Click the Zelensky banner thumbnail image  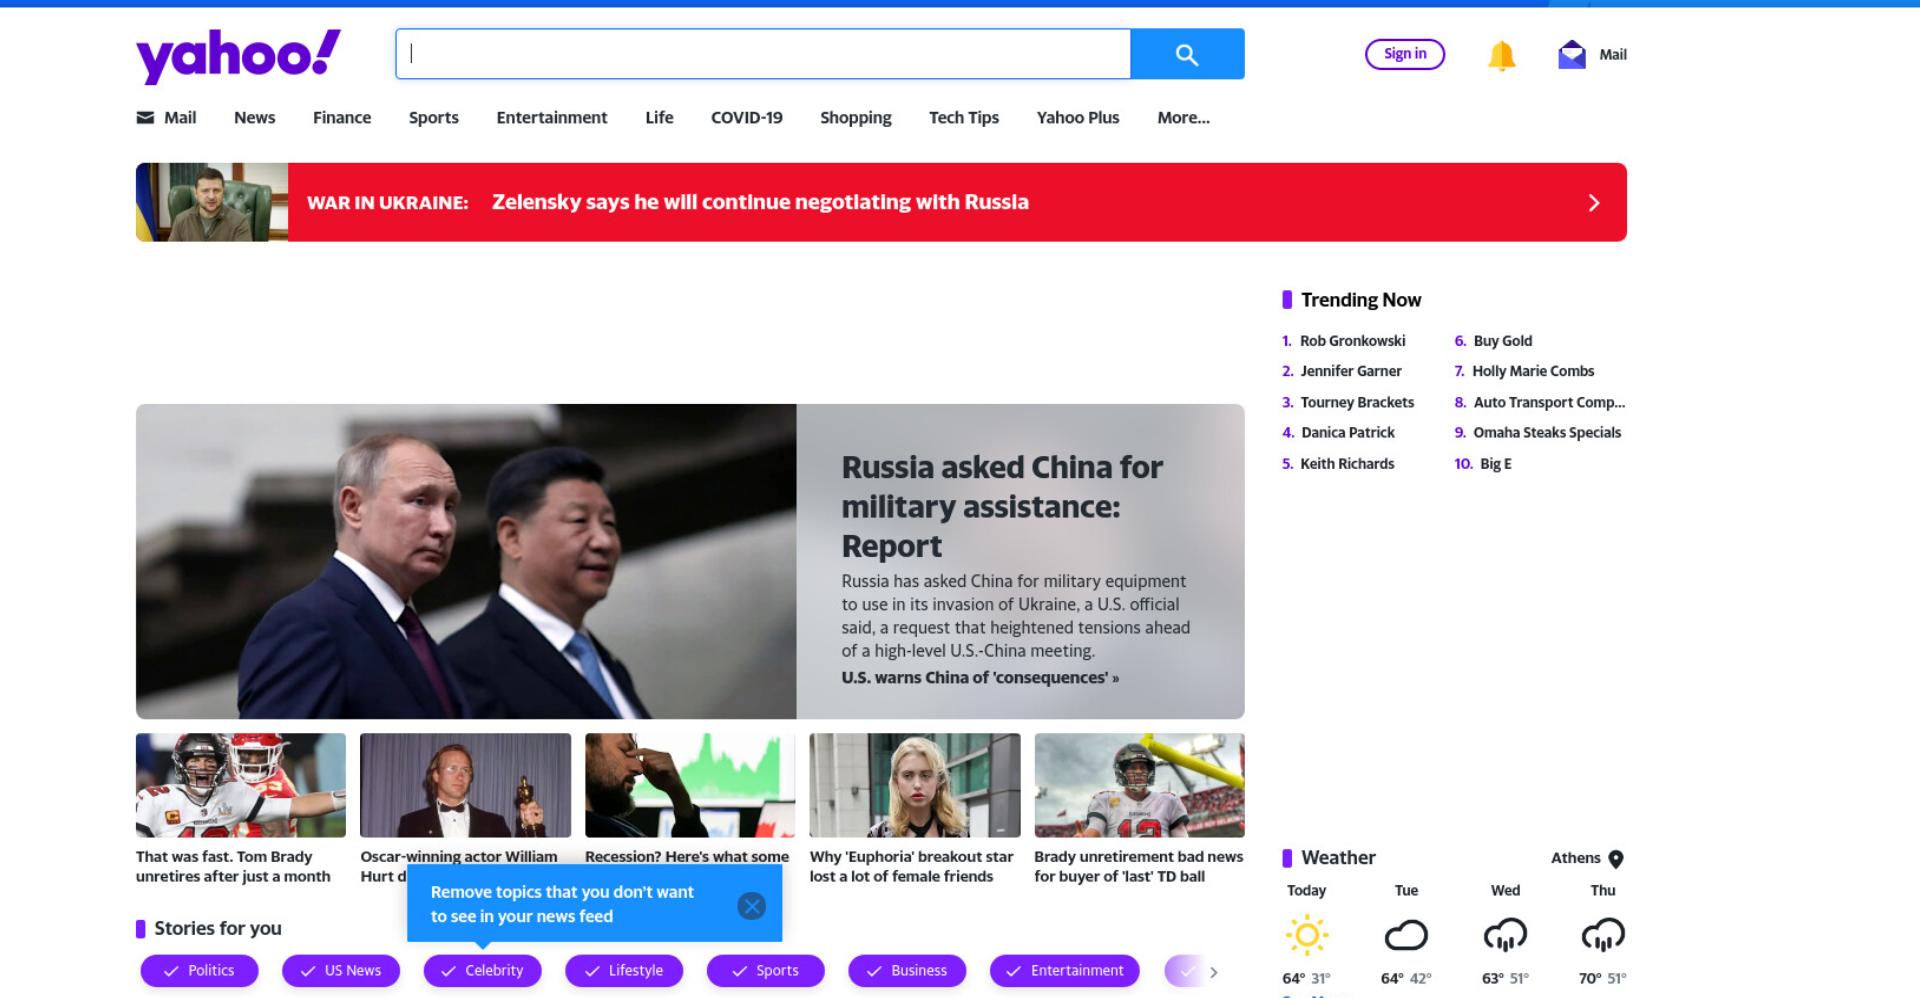click(x=212, y=202)
